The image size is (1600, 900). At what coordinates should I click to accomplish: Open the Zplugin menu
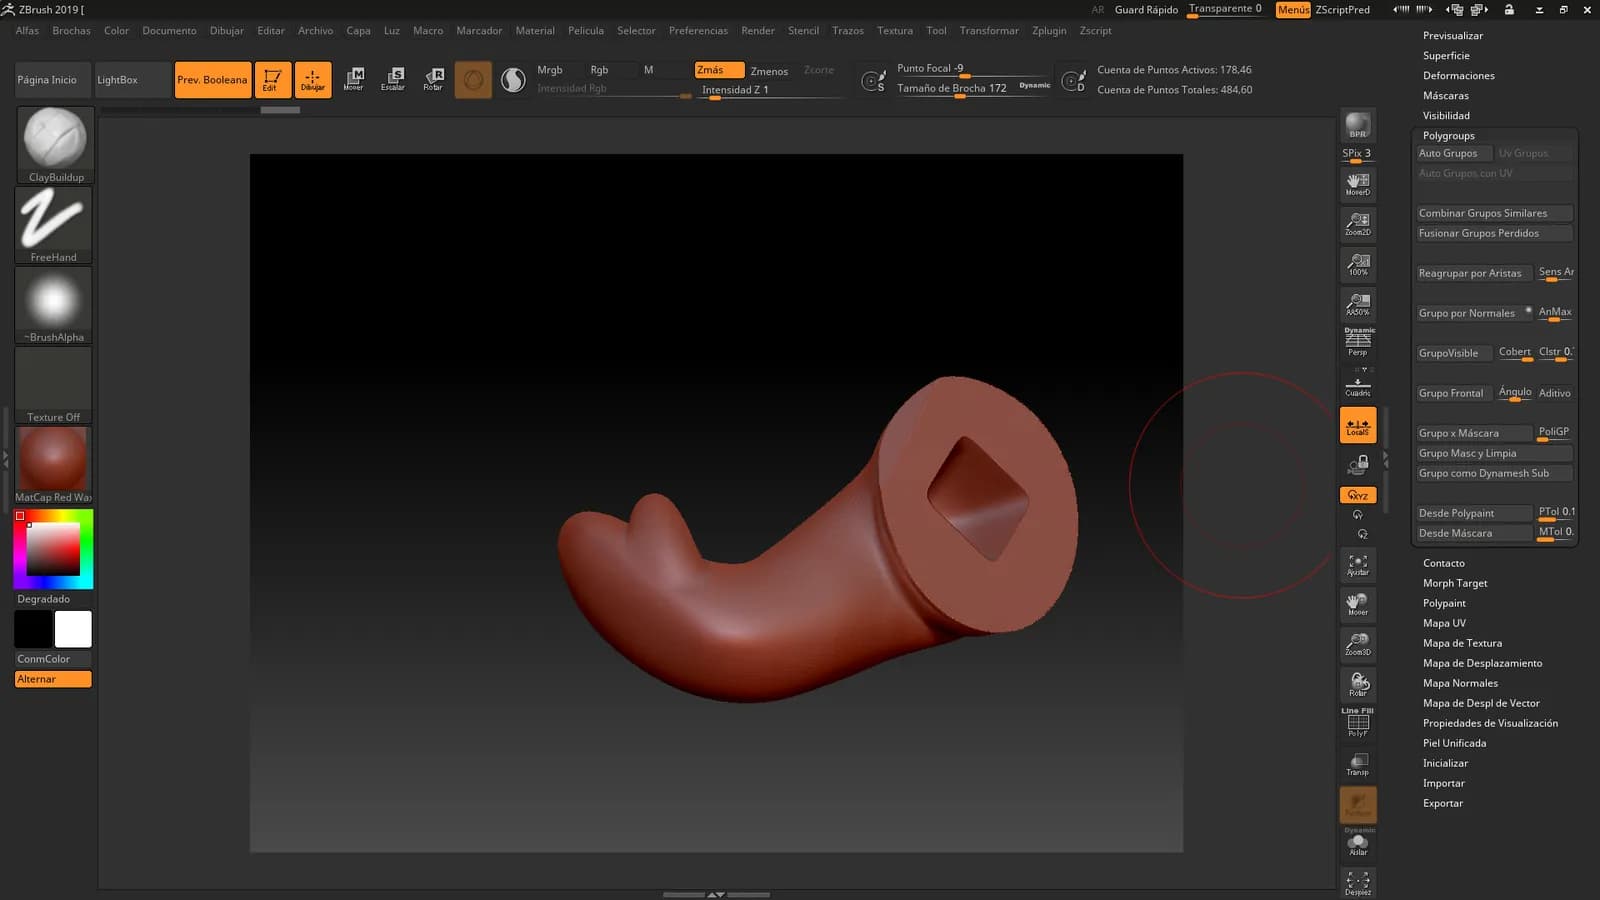tap(1049, 31)
